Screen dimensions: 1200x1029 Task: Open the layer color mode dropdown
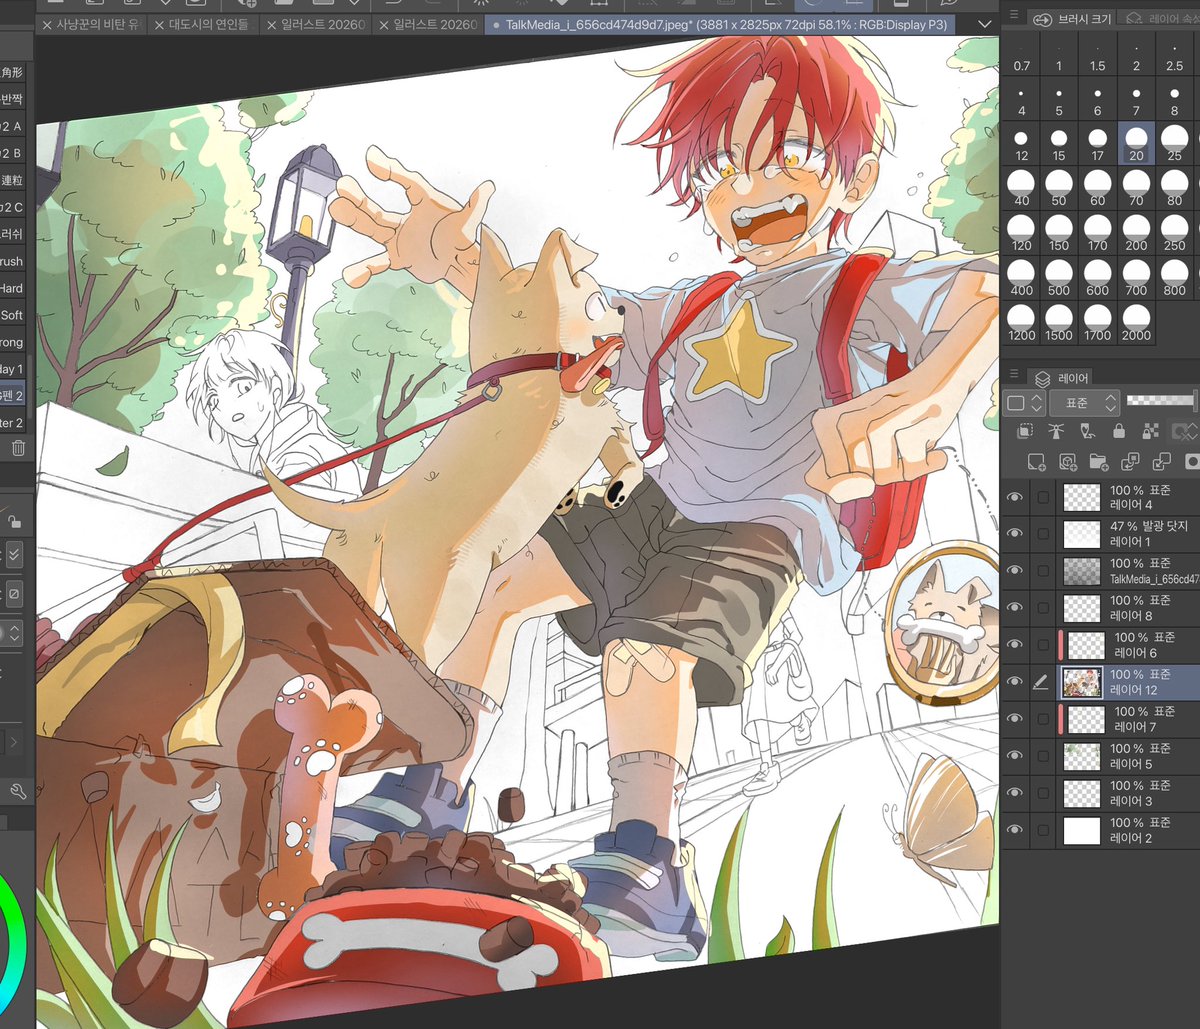tap(1024, 403)
